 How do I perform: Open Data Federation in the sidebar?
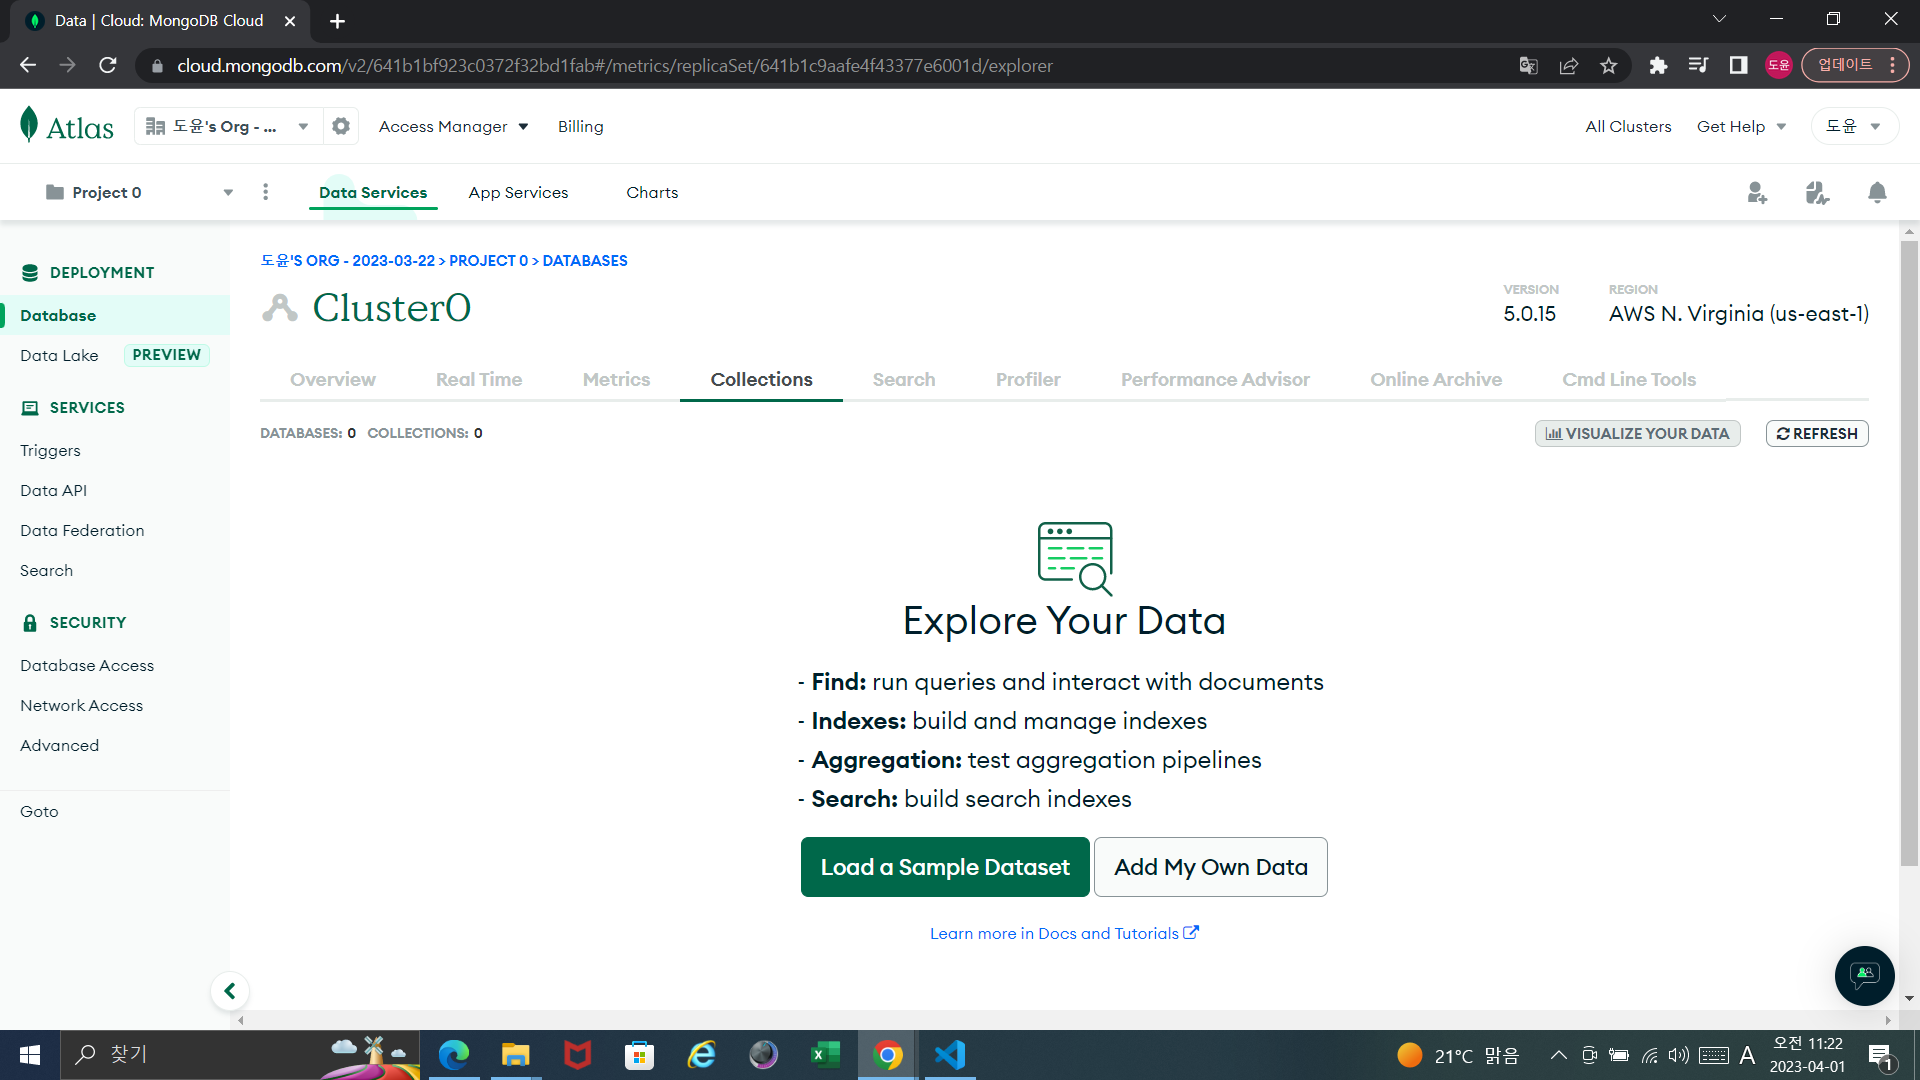[x=82, y=531]
